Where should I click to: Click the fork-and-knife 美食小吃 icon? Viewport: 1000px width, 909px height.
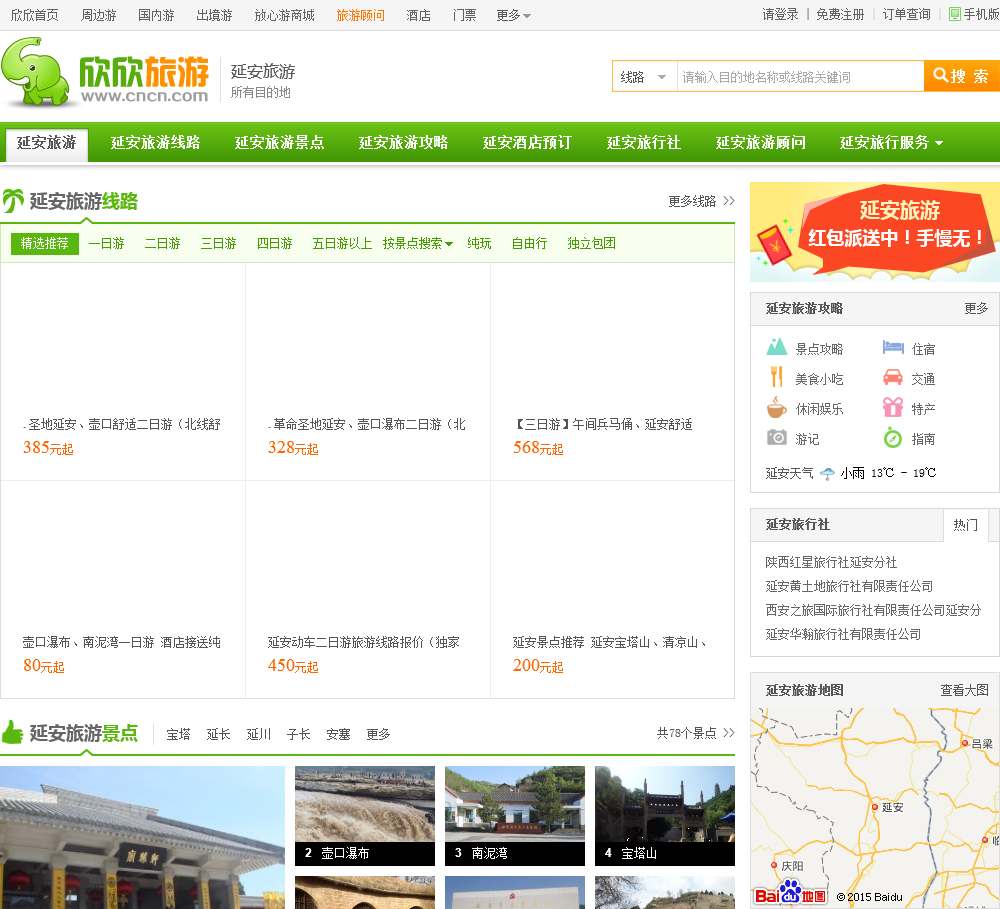click(777, 378)
